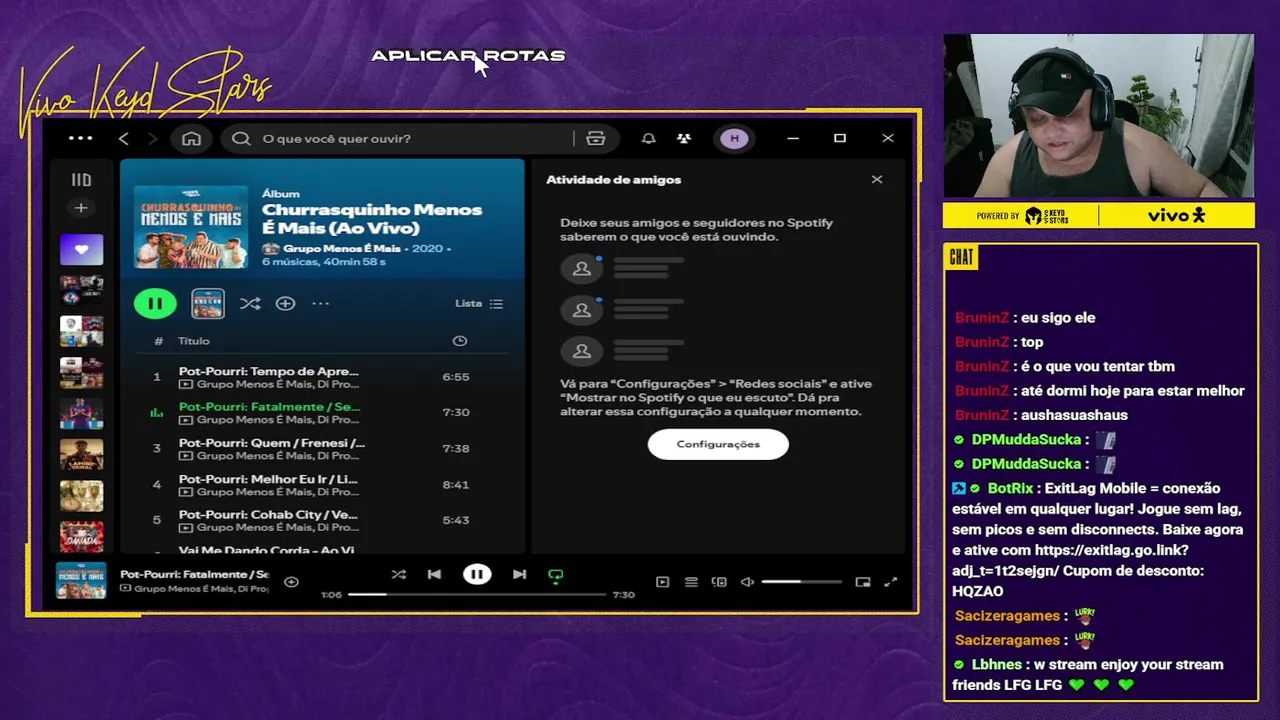This screenshot has height=720, width=1280.
Task: Click the first placeholder friend avatar
Action: tap(581, 268)
